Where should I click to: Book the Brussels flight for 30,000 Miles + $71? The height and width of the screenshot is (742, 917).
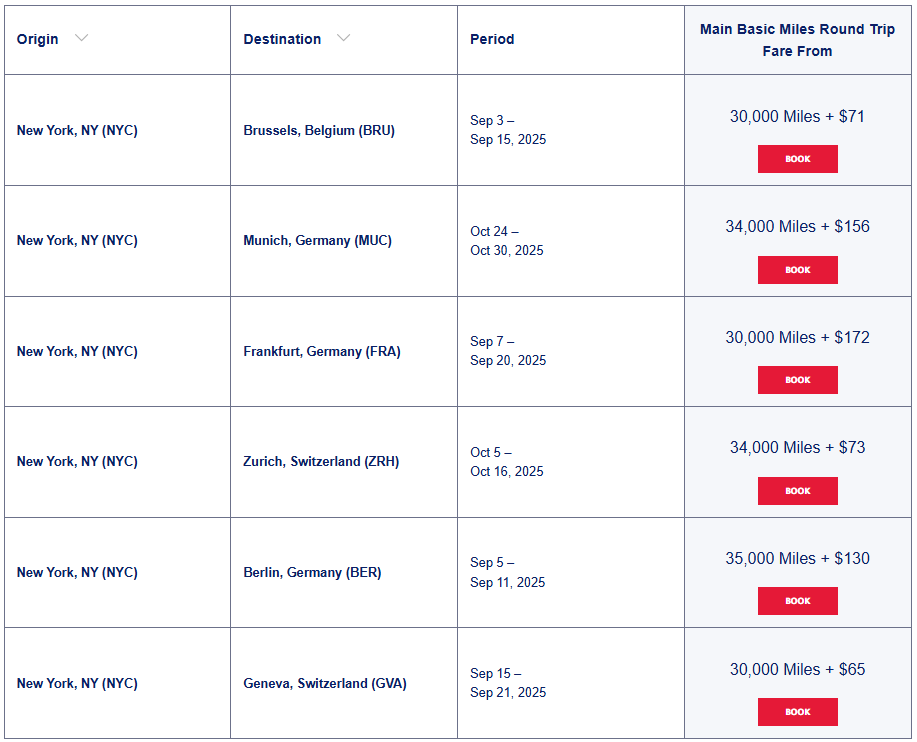point(797,159)
